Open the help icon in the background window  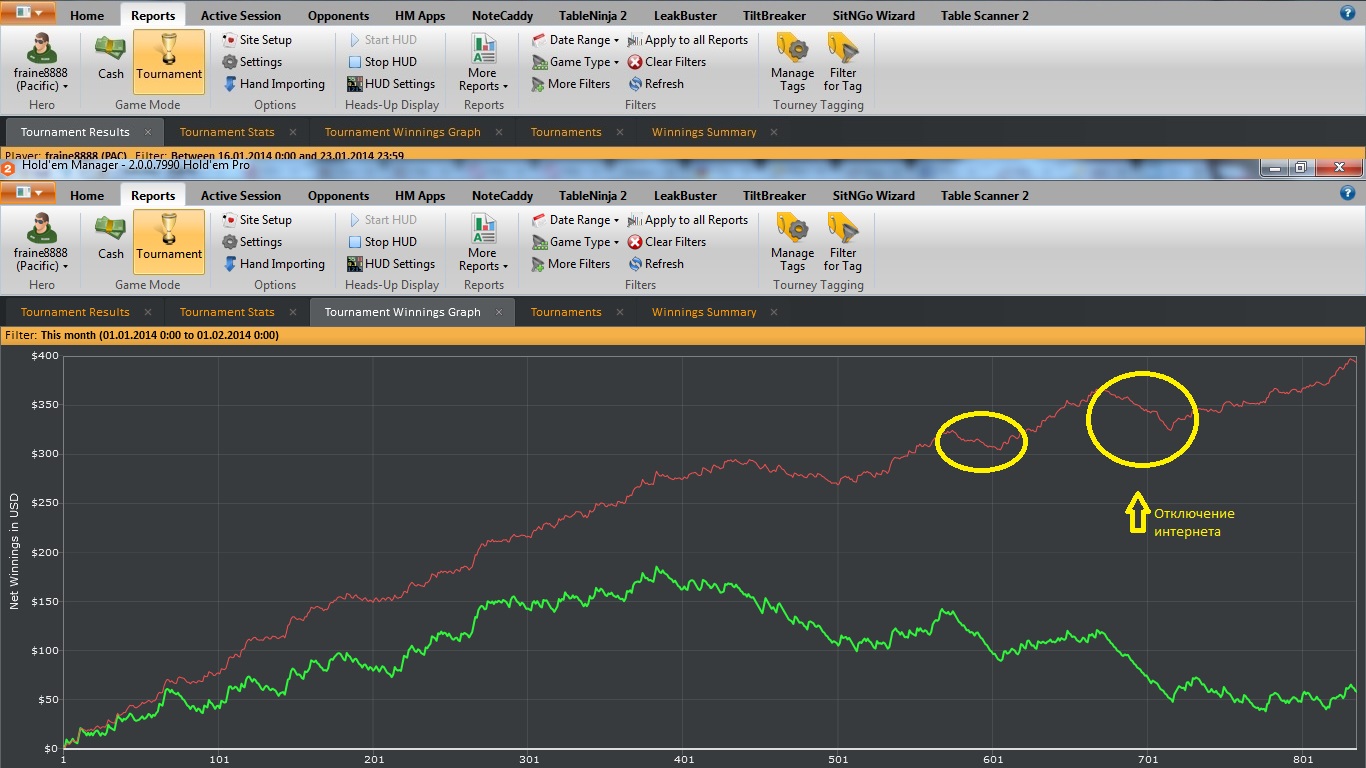coord(1347,13)
